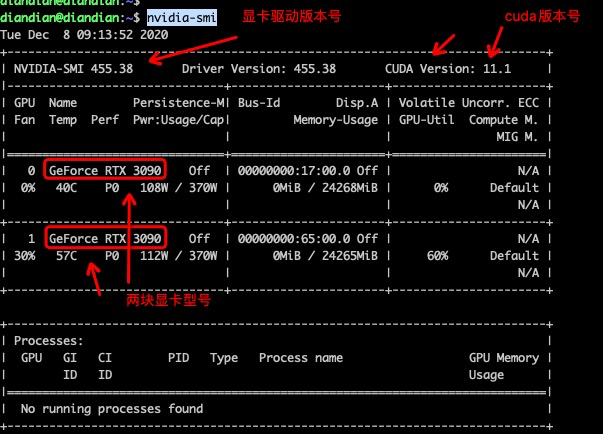Click the '57C' temperature value
The image size is (603, 434).
(66, 256)
